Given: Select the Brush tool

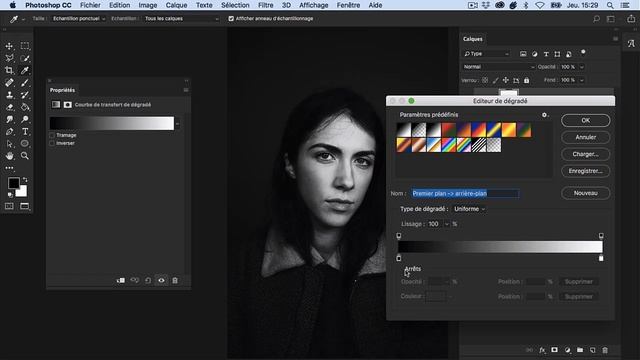Looking at the screenshot, I should pos(25,83).
